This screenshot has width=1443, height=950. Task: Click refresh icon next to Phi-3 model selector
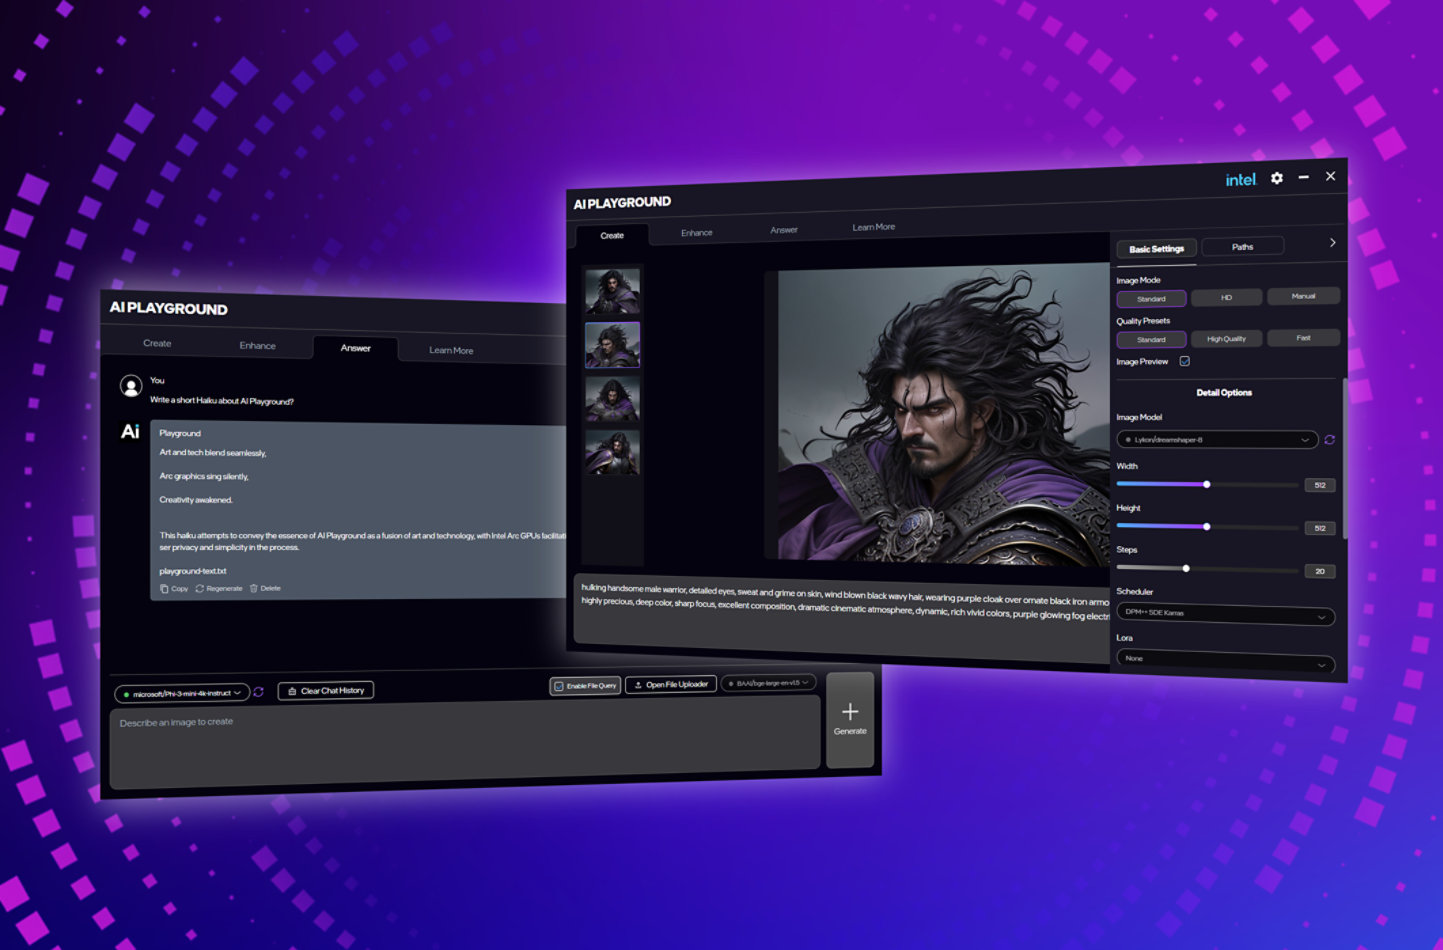[x=258, y=692]
